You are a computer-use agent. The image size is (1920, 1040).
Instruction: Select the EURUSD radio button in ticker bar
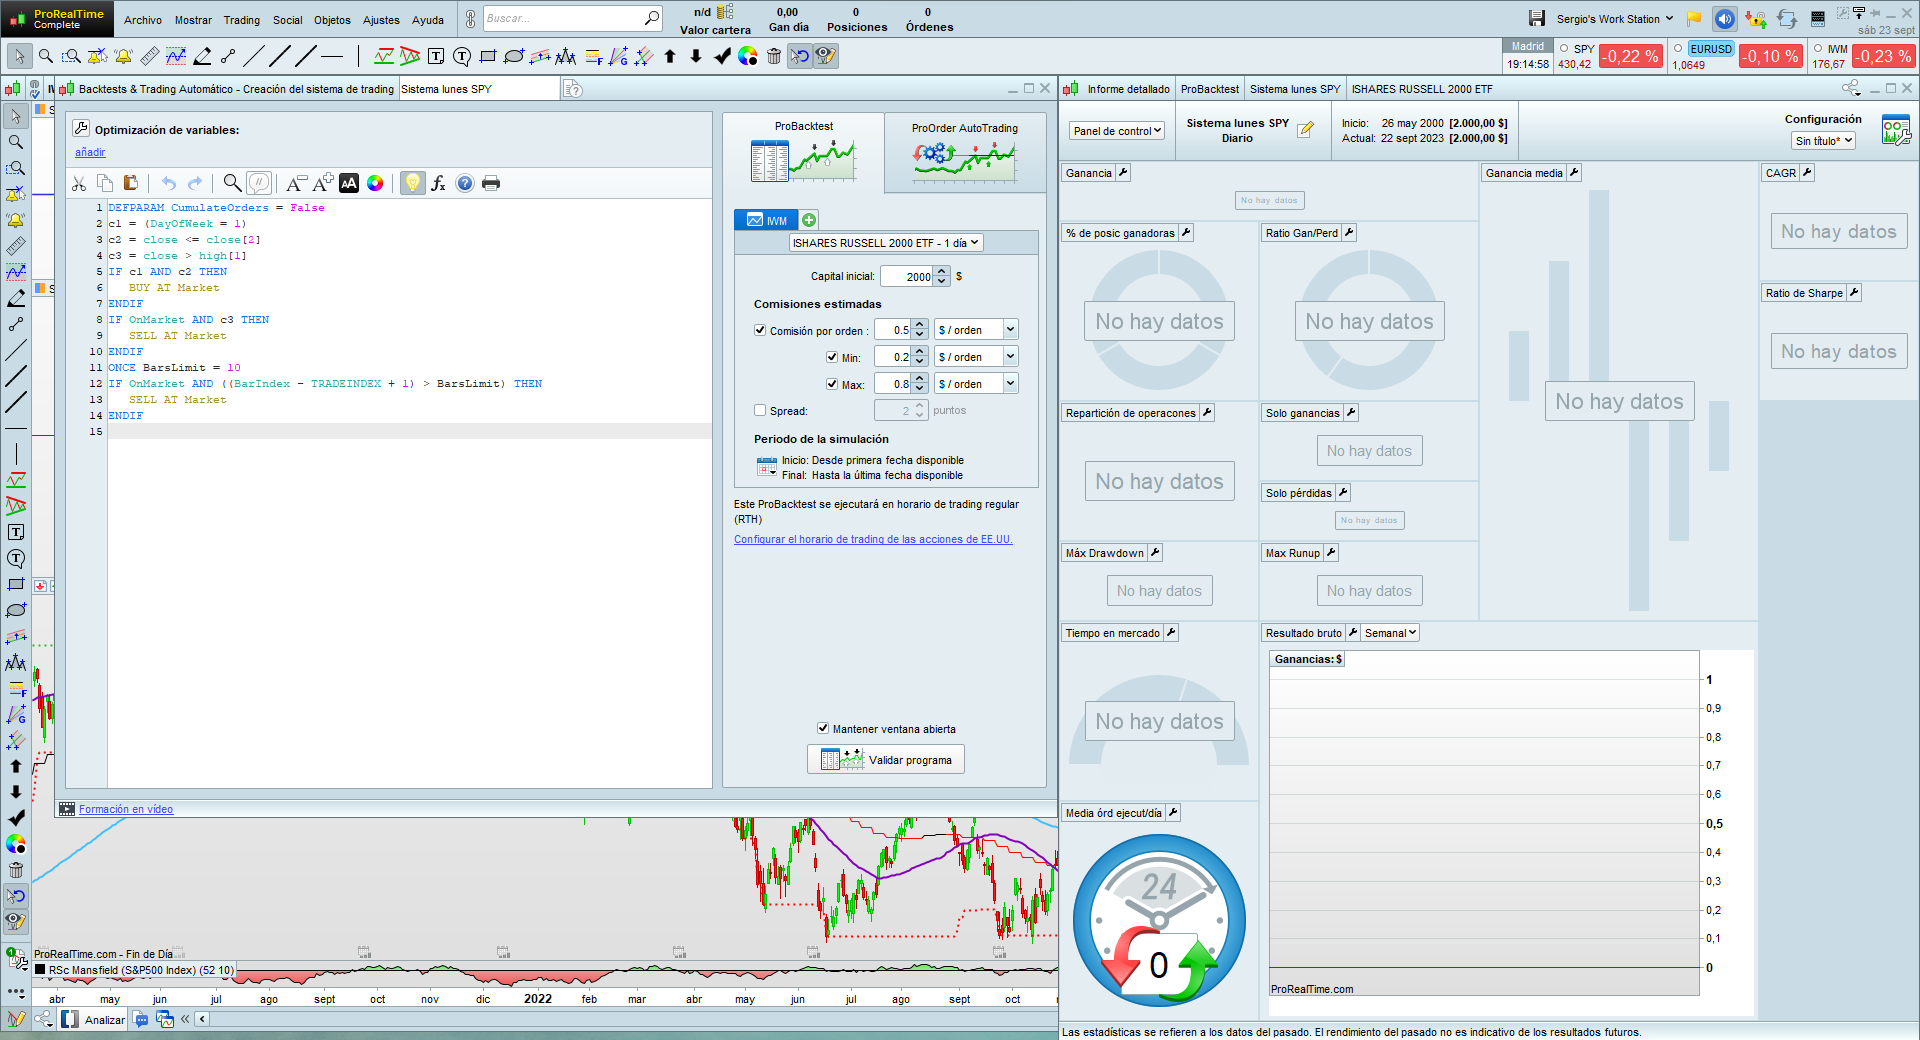[x=1678, y=48]
